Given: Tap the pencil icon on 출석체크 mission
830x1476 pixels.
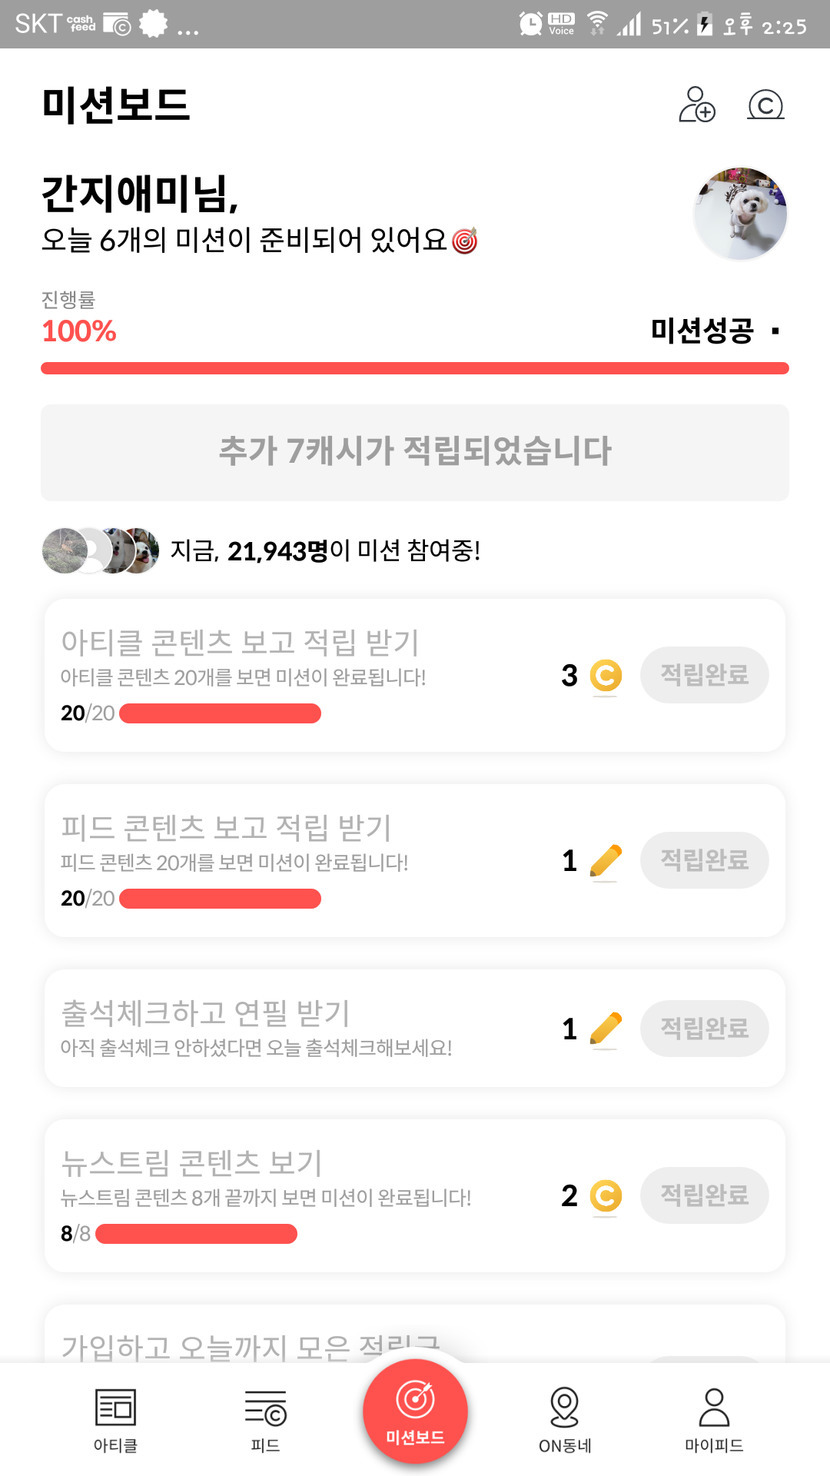Looking at the screenshot, I should [x=604, y=1029].
